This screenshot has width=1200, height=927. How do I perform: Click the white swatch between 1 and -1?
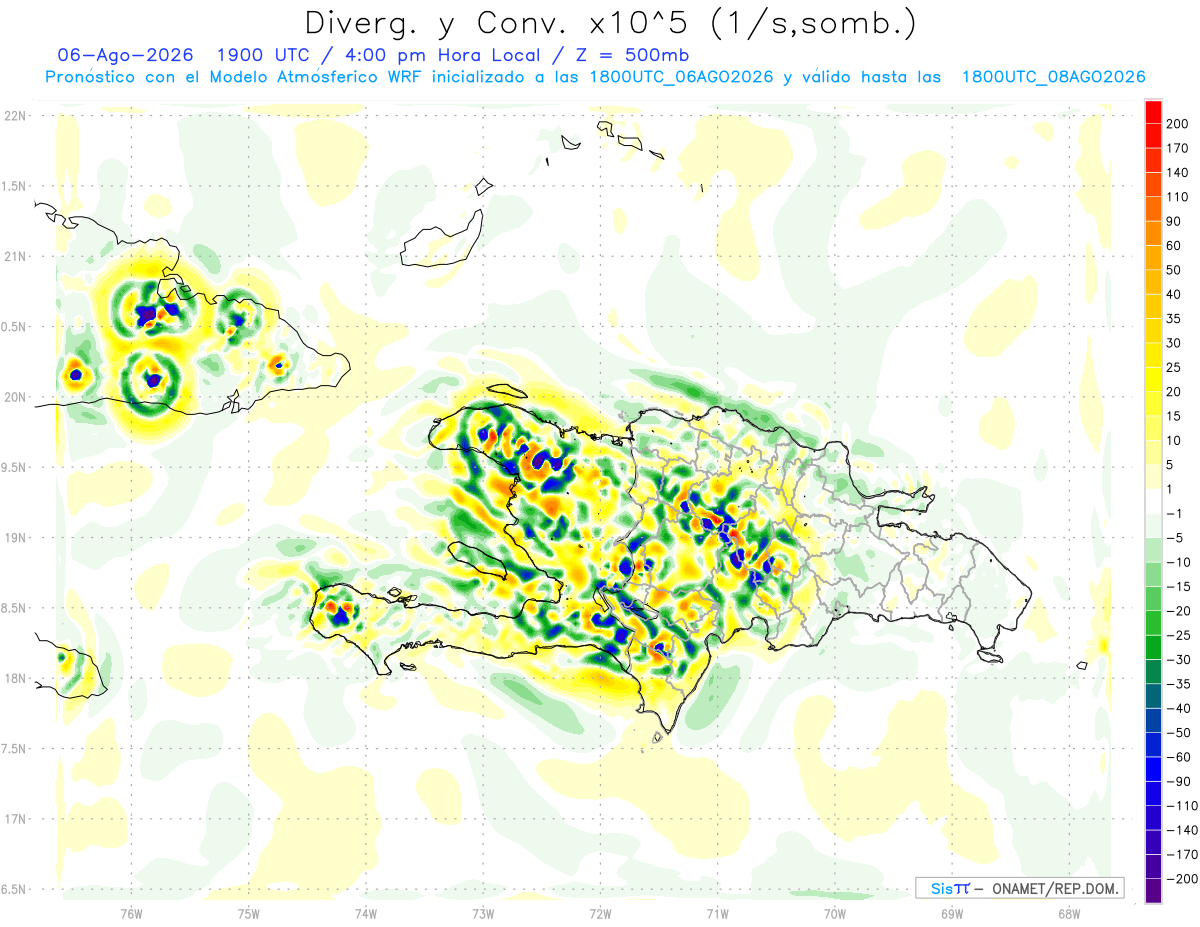pyautogui.click(x=1153, y=501)
